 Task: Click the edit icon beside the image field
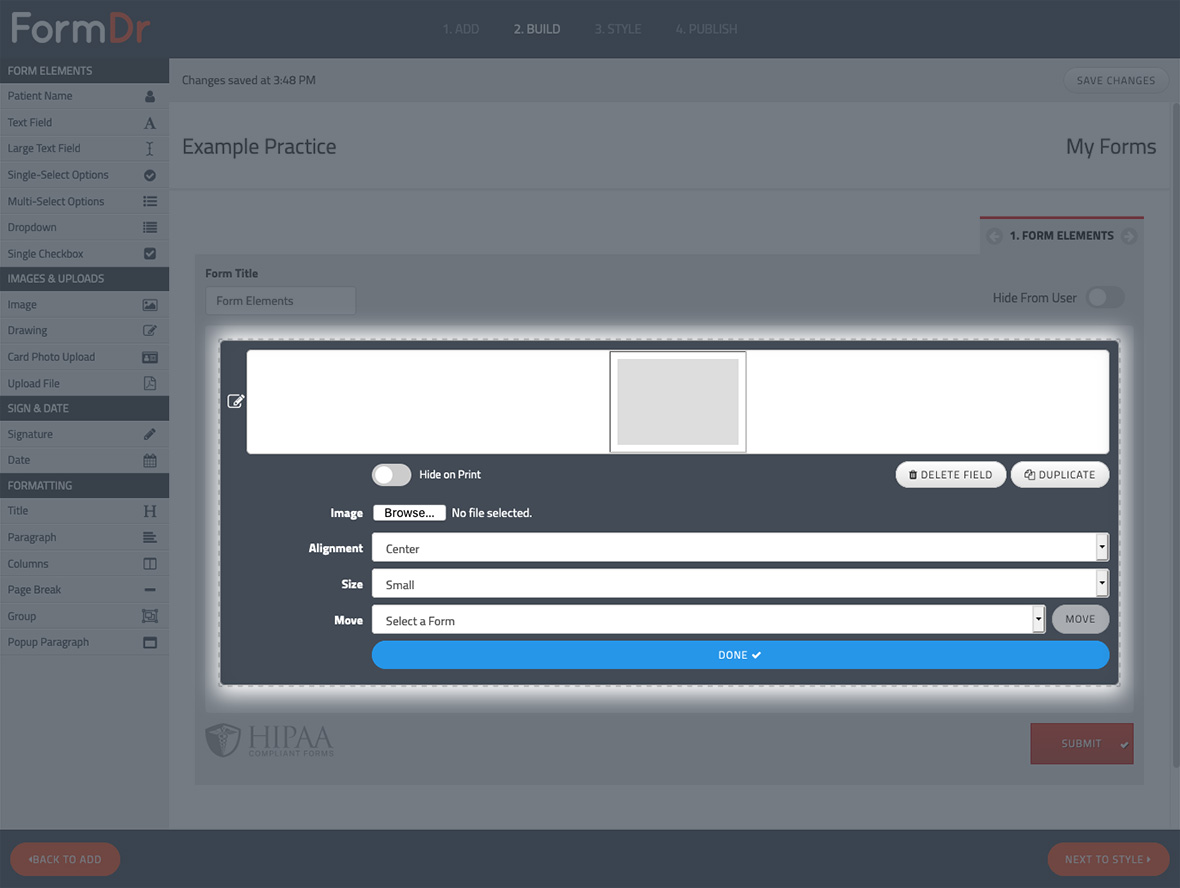[236, 401]
